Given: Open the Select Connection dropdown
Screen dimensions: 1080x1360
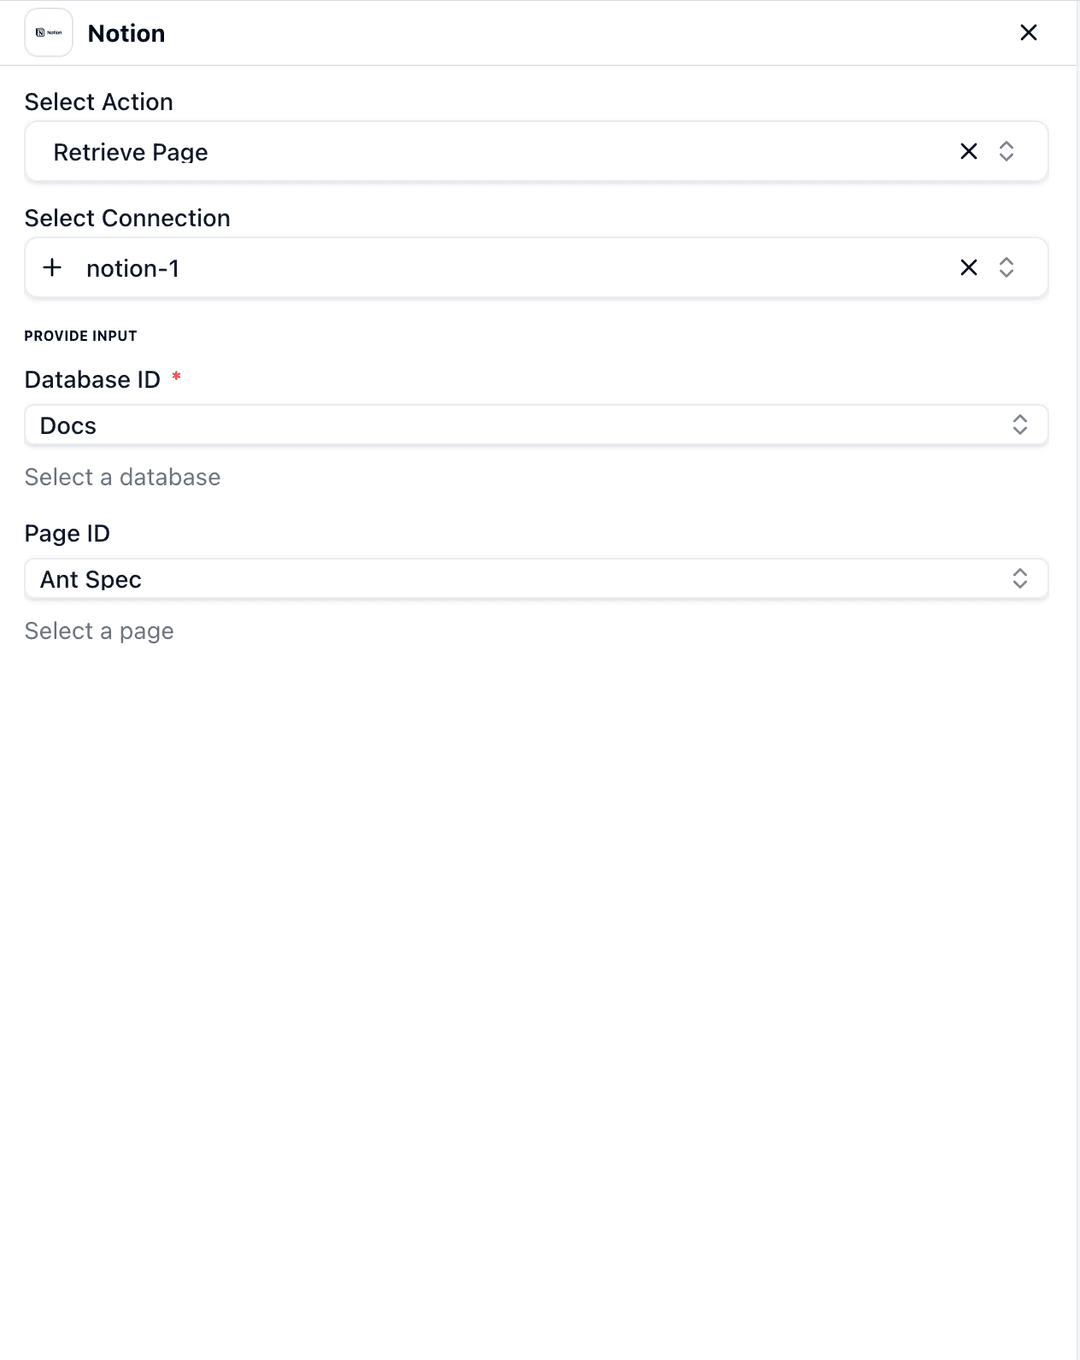Looking at the screenshot, I should tap(500, 267).
